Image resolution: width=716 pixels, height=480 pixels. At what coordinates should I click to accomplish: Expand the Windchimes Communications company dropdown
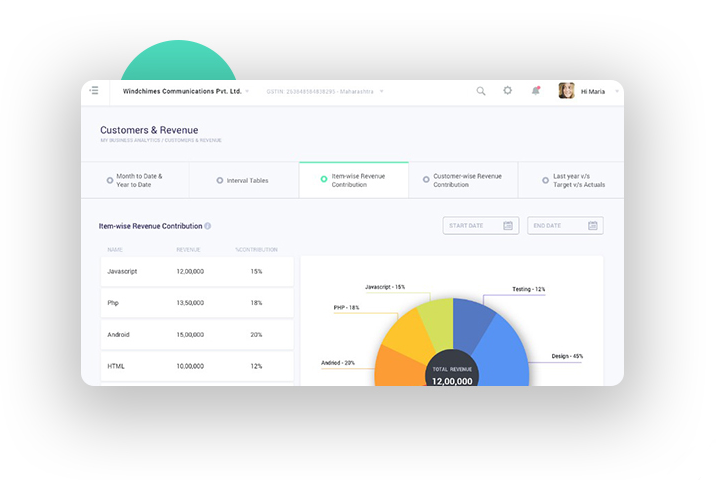[248, 91]
